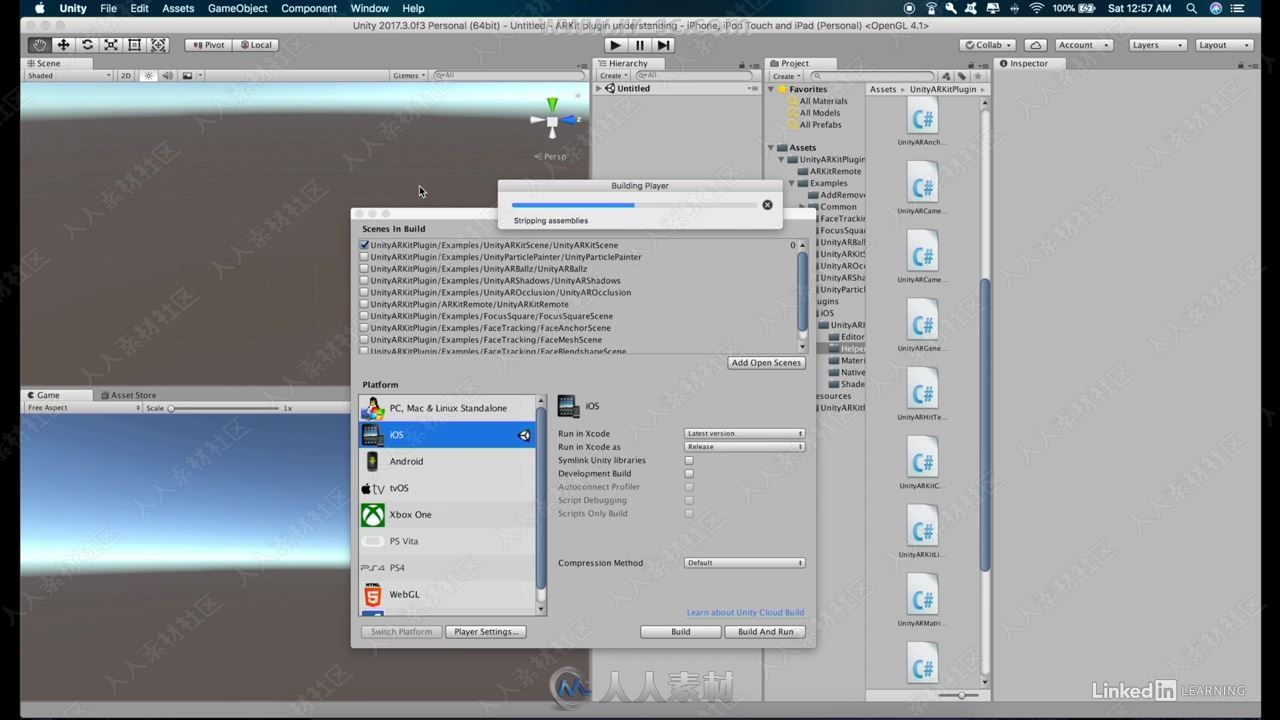Image resolution: width=1280 pixels, height=720 pixels.
Task: Select the combined Transform tool
Action: (158, 45)
